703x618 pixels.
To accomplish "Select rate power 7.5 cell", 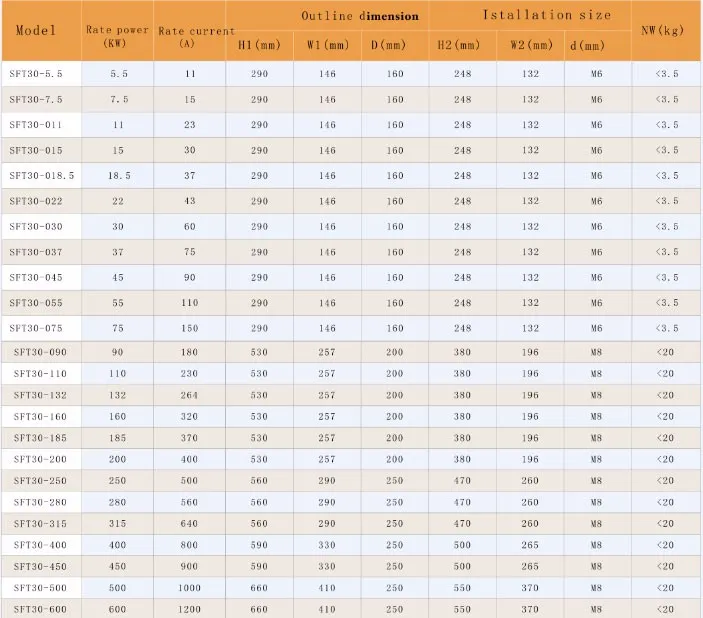I will [119, 100].
